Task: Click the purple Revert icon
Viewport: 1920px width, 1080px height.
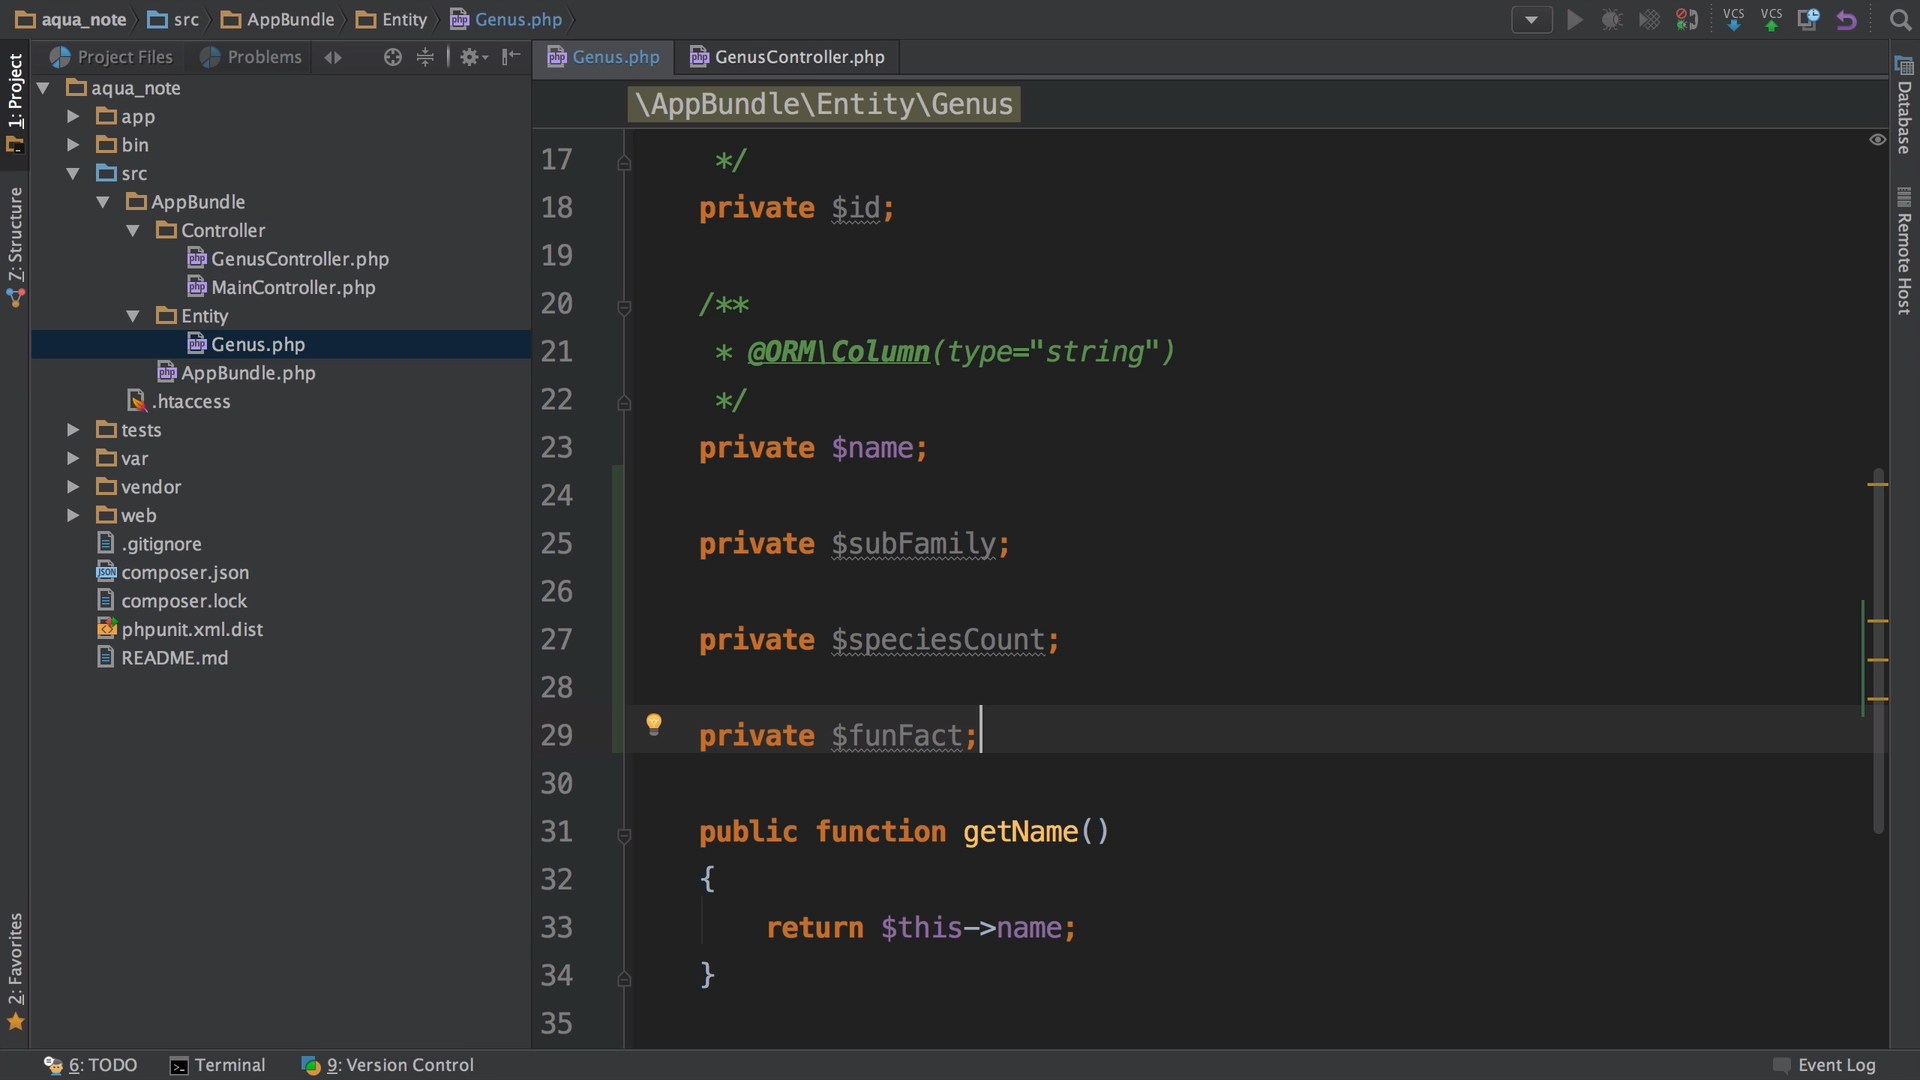Action: click(1846, 20)
